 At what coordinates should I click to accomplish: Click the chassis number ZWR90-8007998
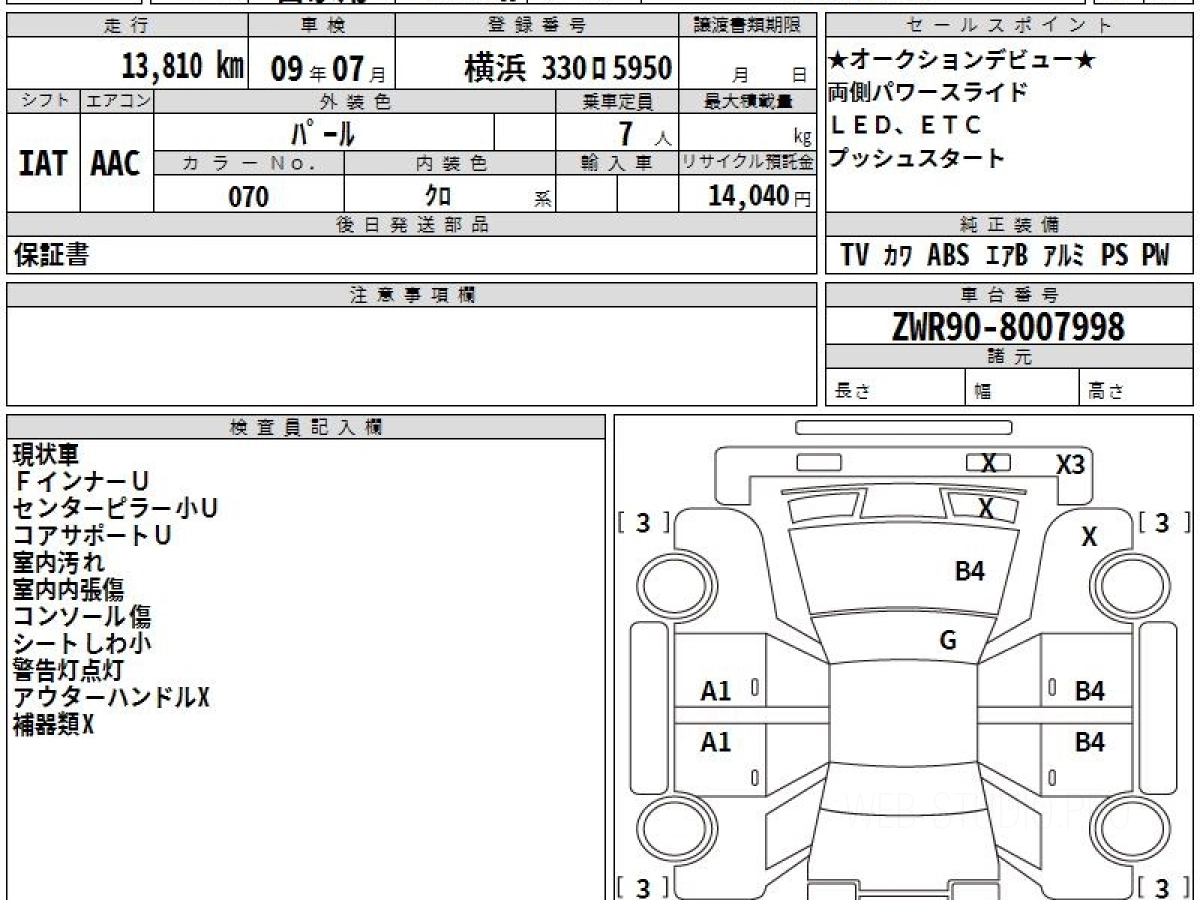1008,326
